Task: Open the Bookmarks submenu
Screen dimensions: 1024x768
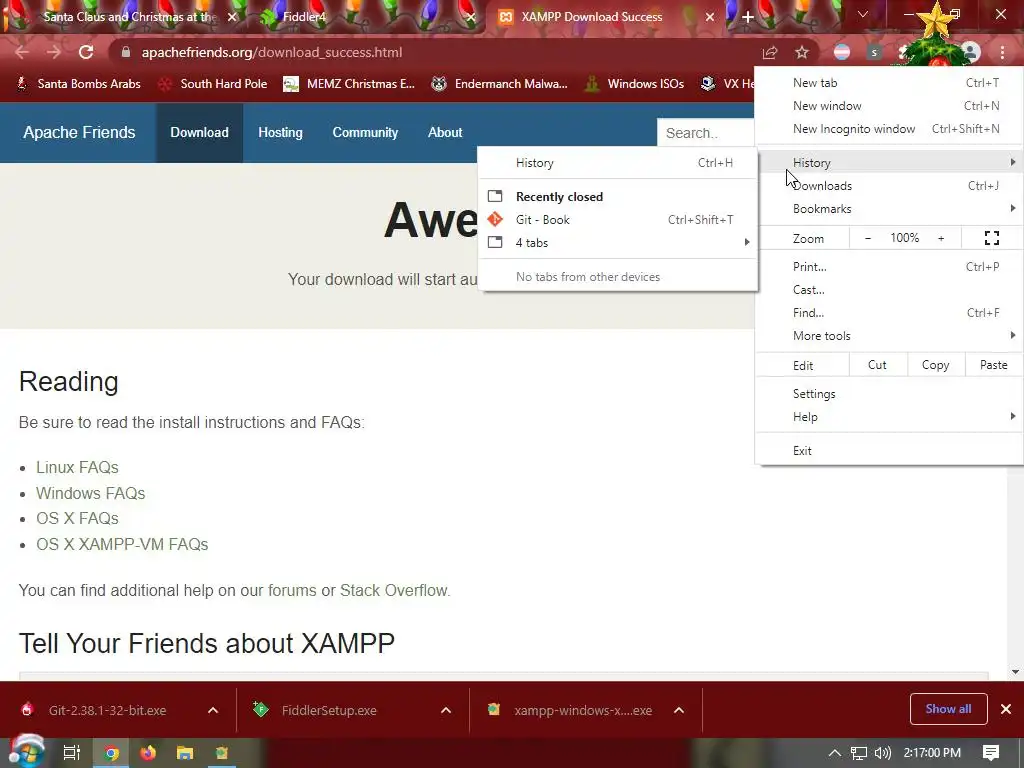Action: [x=889, y=208]
